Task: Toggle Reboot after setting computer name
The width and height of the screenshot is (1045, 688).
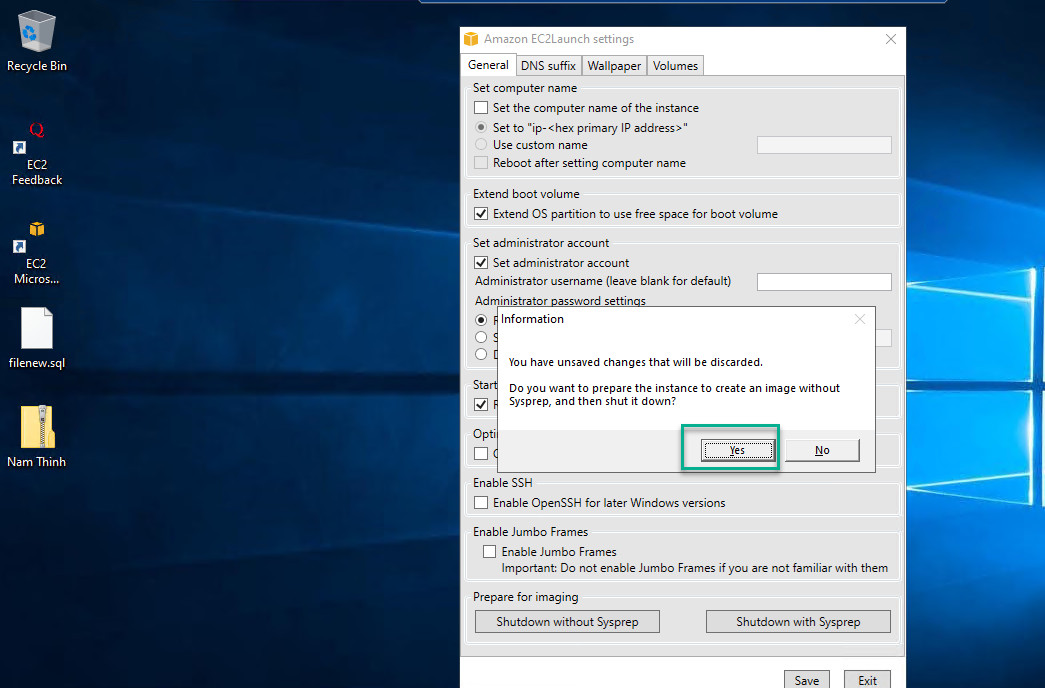Action: click(x=481, y=163)
